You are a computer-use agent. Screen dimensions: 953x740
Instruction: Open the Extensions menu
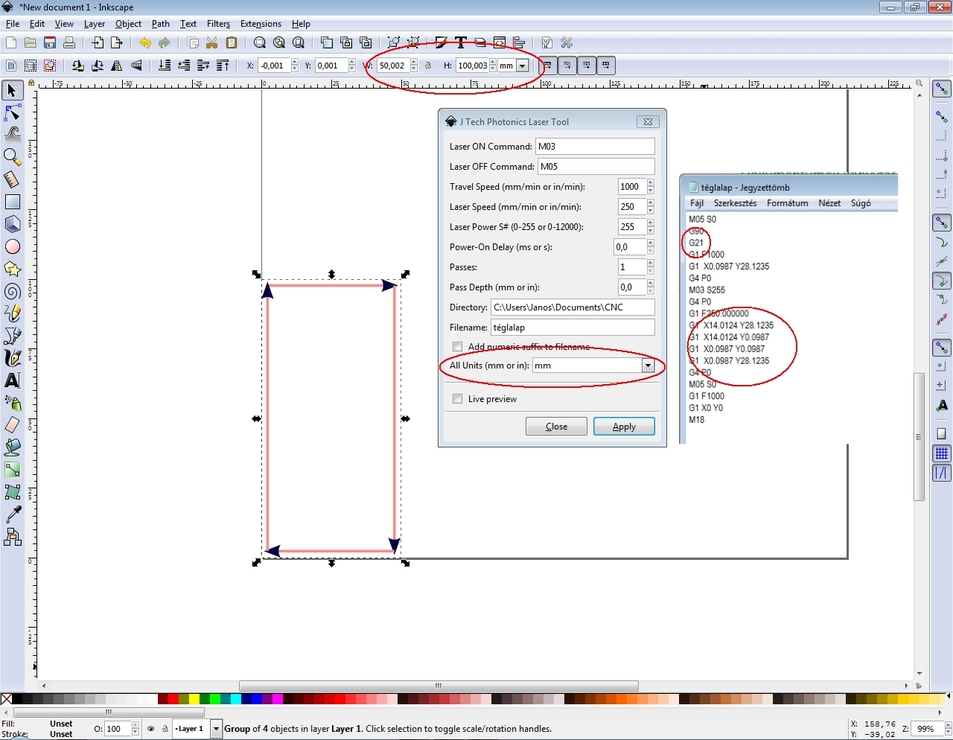(260, 23)
